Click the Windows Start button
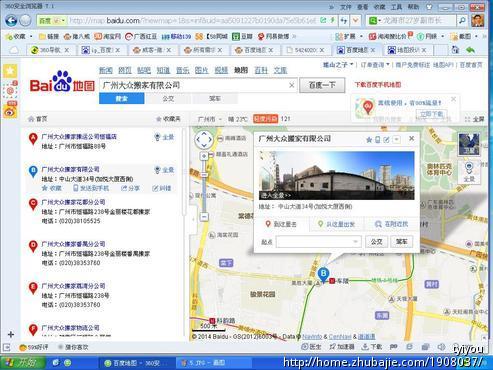The image size is (493, 370). point(22,363)
